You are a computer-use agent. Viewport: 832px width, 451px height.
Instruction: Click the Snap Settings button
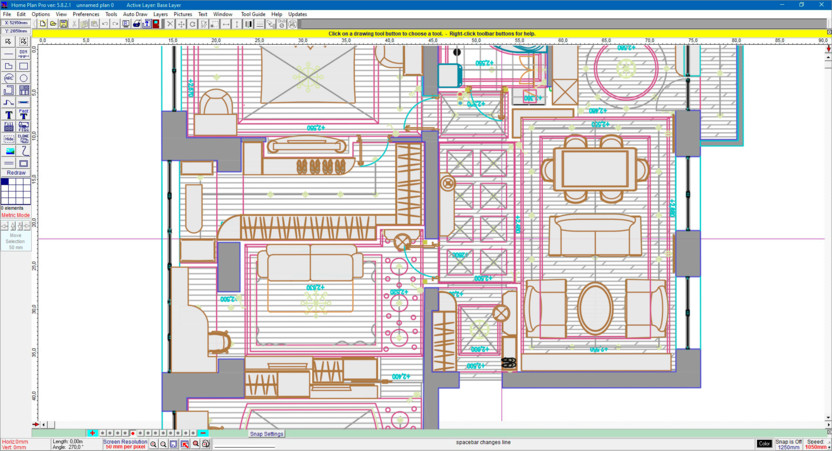(x=266, y=434)
